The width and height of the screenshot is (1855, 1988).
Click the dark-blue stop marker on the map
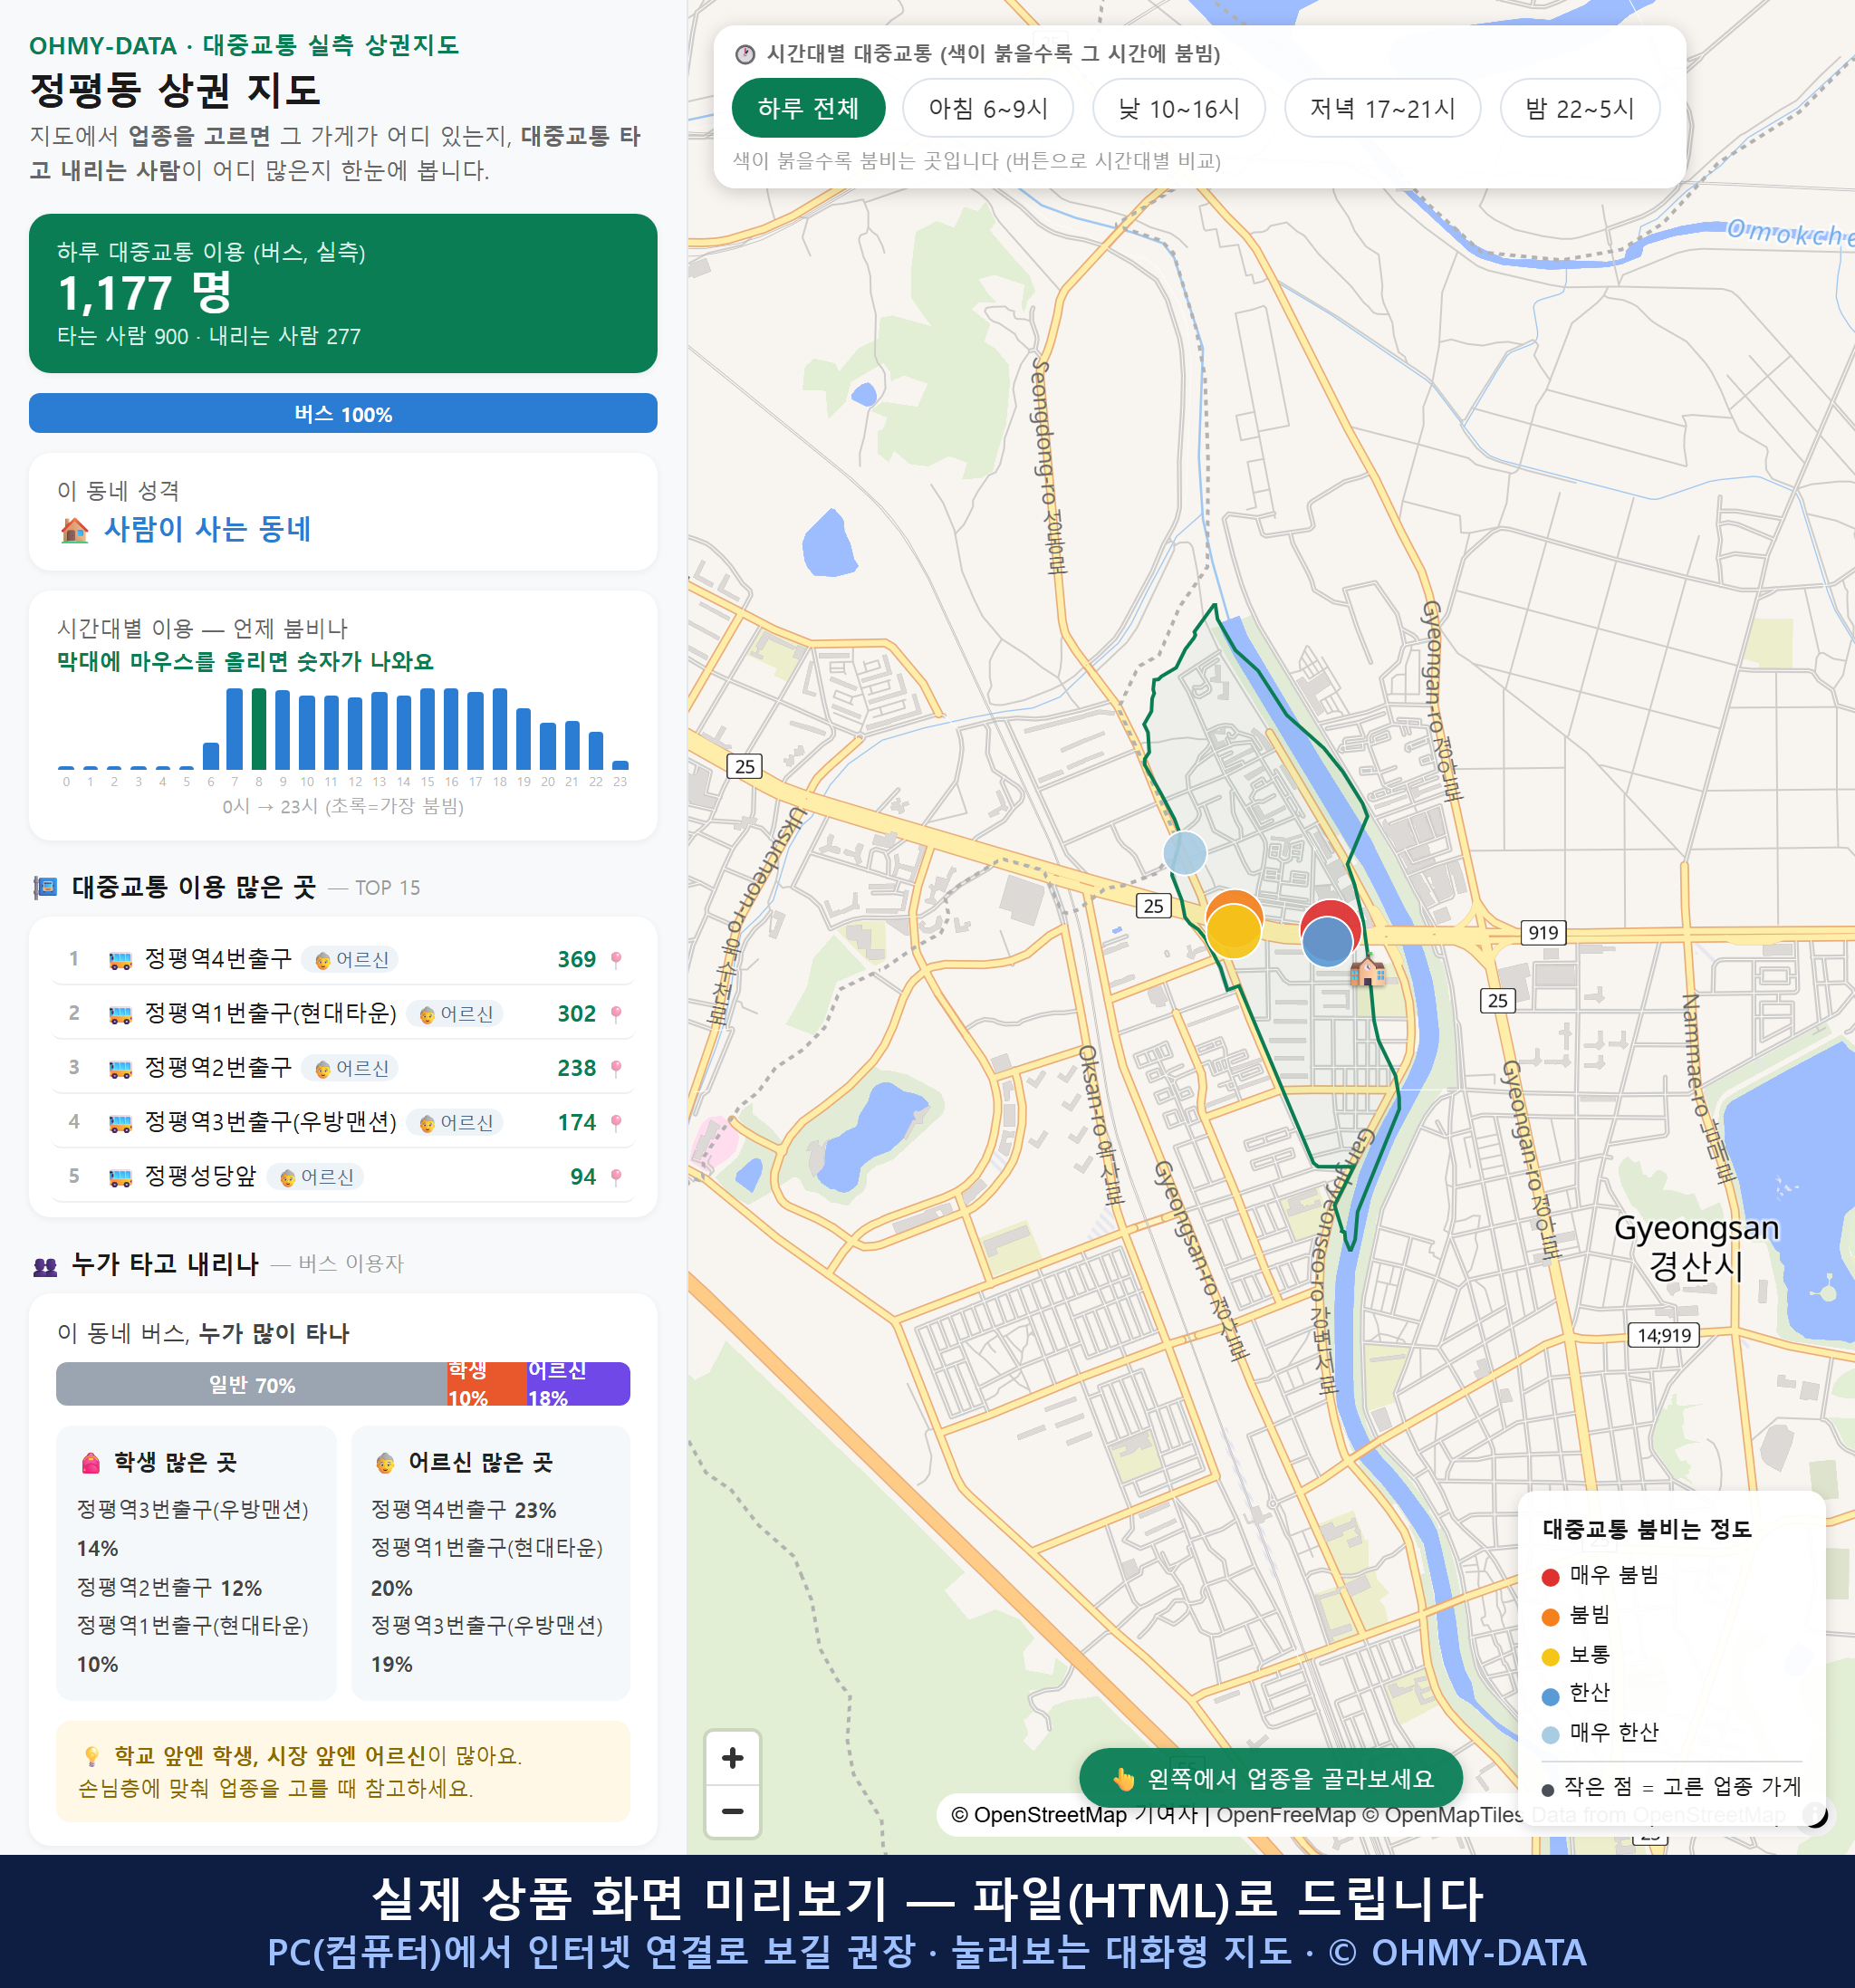(x=1327, y=942)
